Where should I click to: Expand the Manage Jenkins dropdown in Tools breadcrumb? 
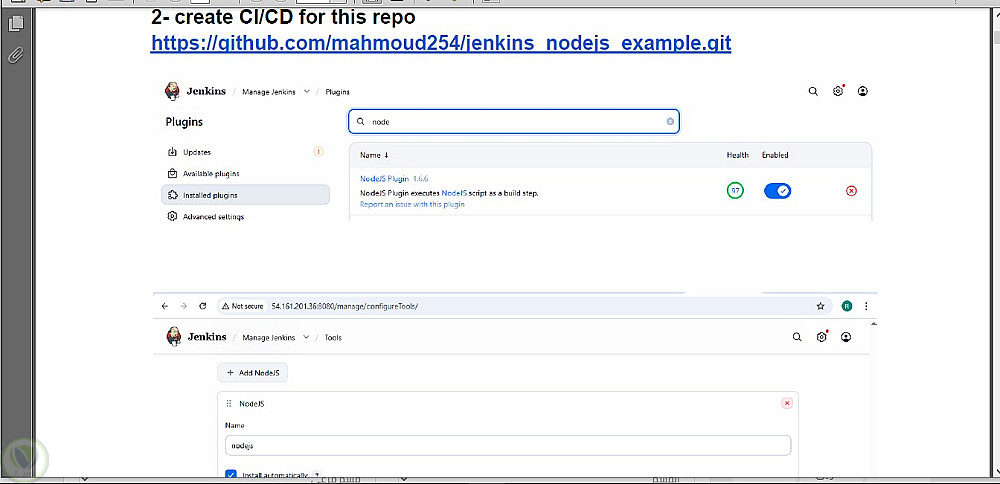click(x=307, y=337)
